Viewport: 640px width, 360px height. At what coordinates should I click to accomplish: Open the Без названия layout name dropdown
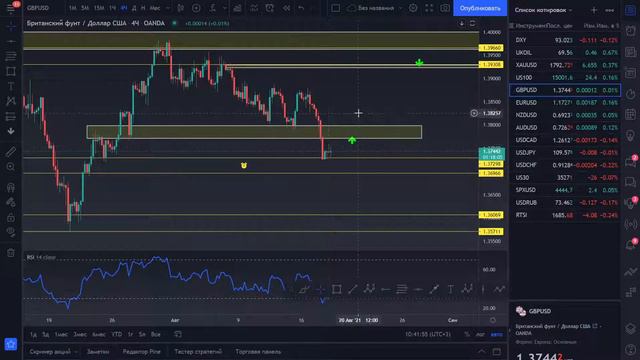[x=376, y=8]
